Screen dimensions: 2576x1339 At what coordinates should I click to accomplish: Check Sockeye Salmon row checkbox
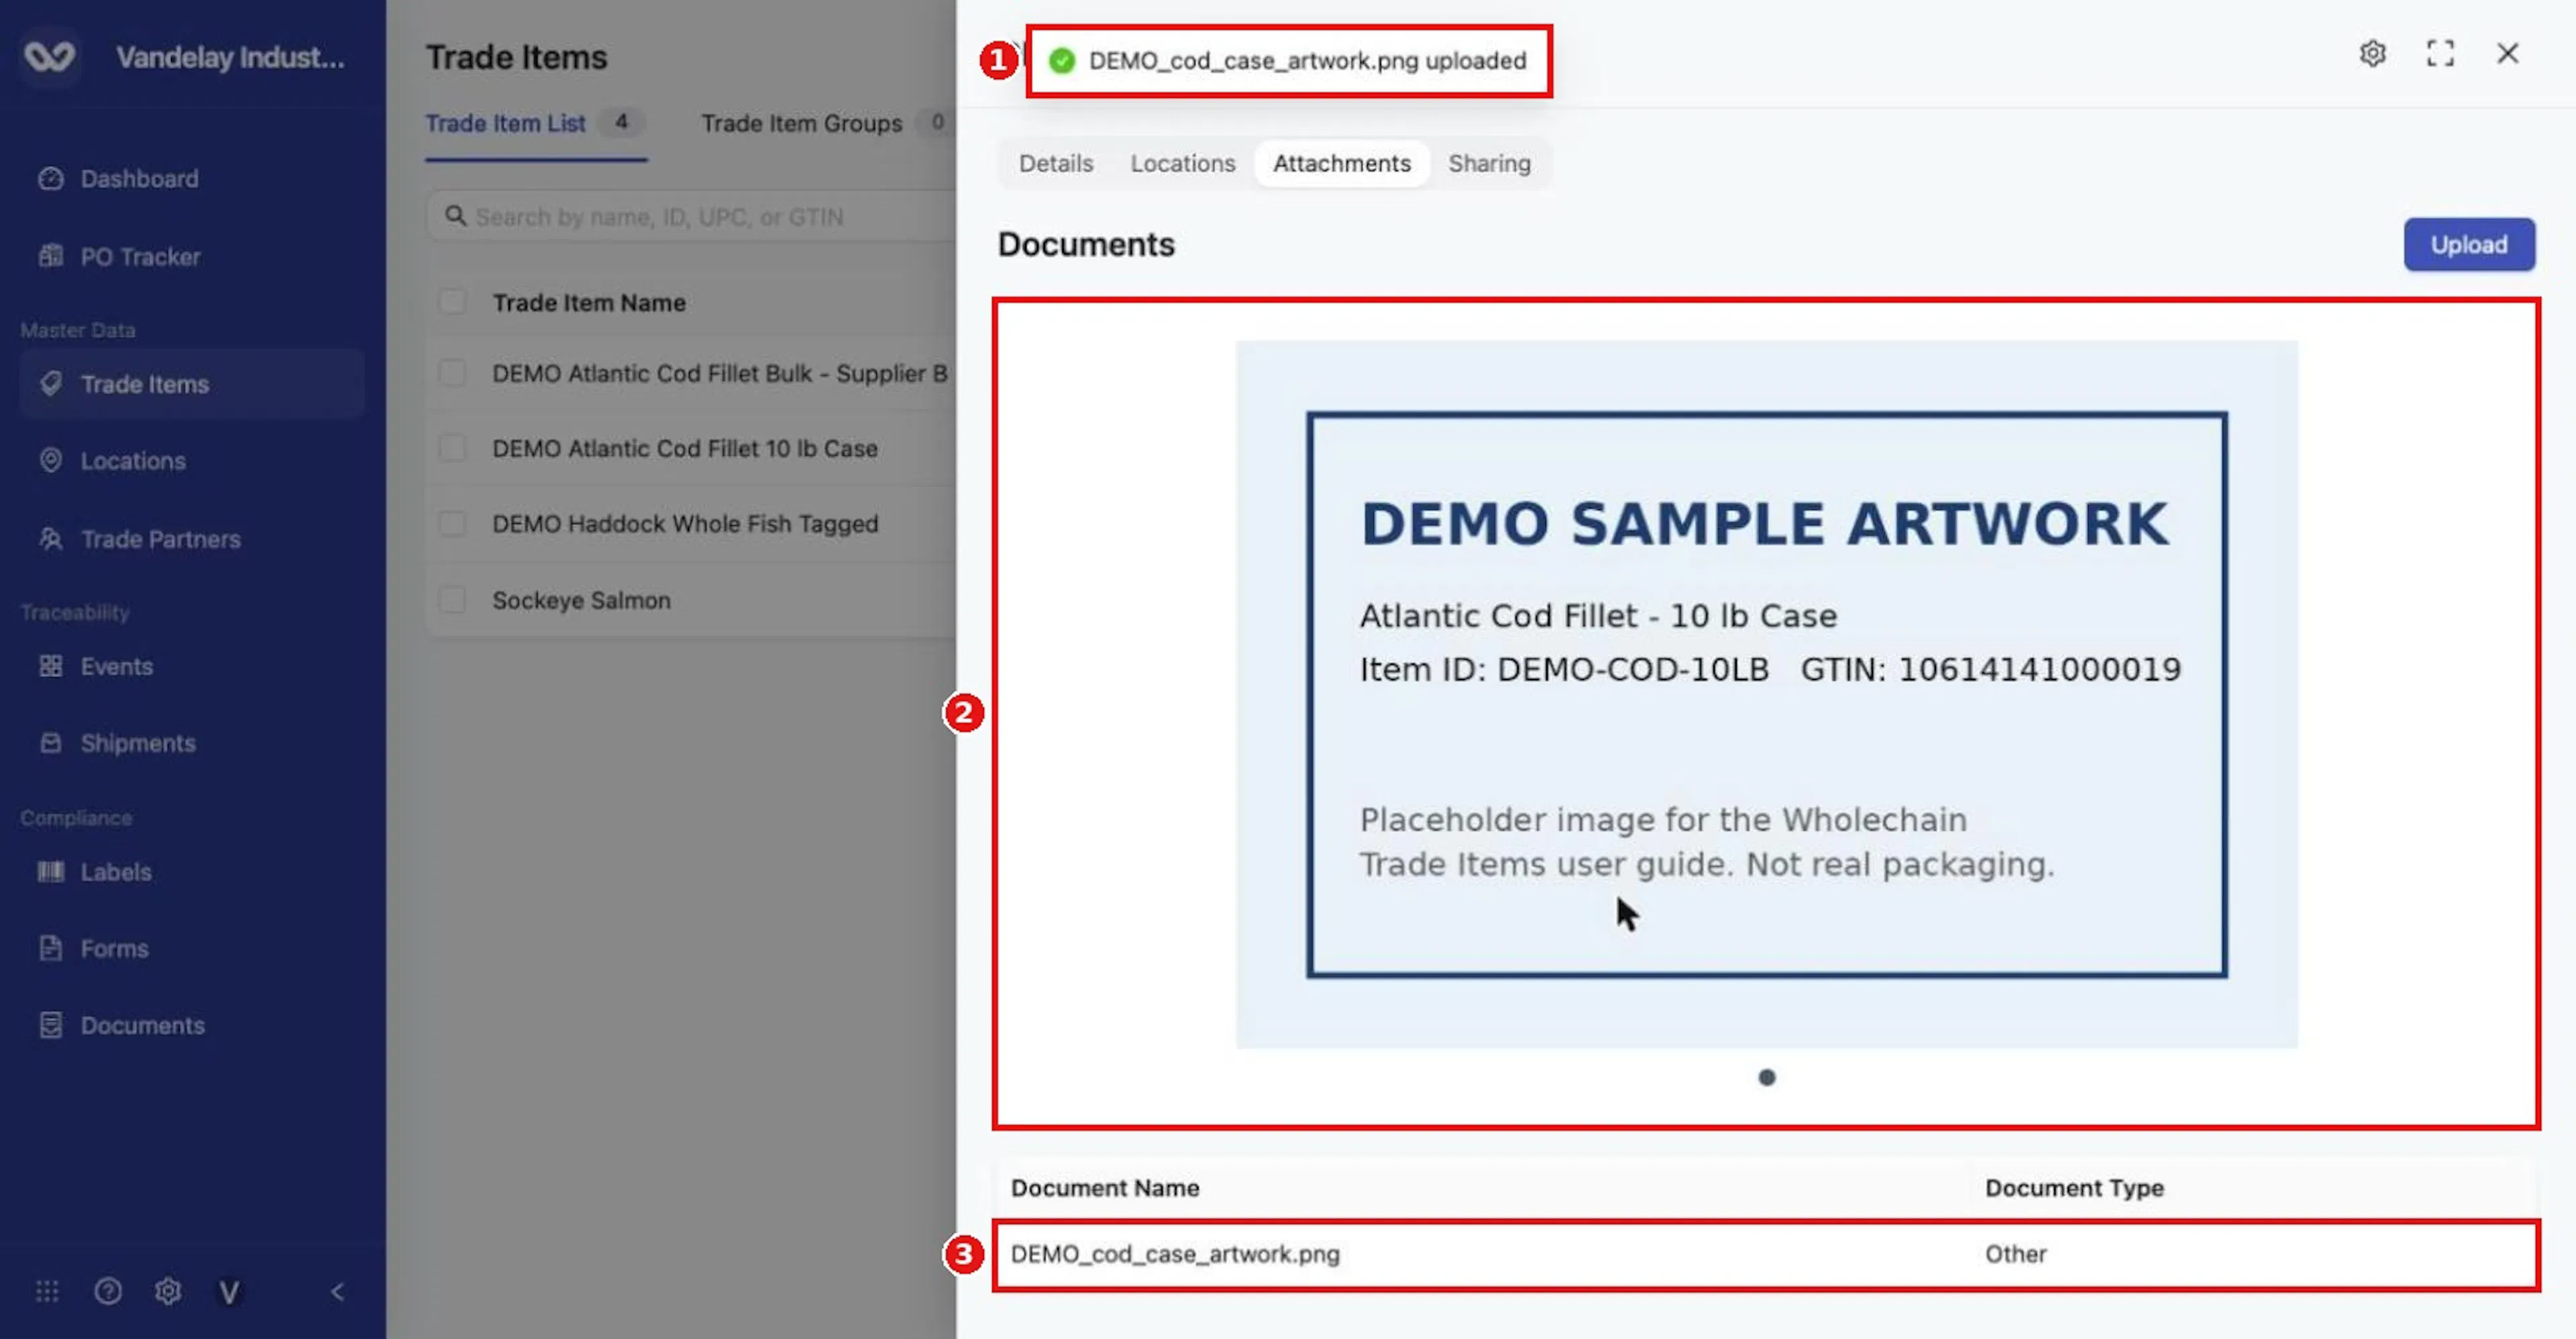click(452, 600)
